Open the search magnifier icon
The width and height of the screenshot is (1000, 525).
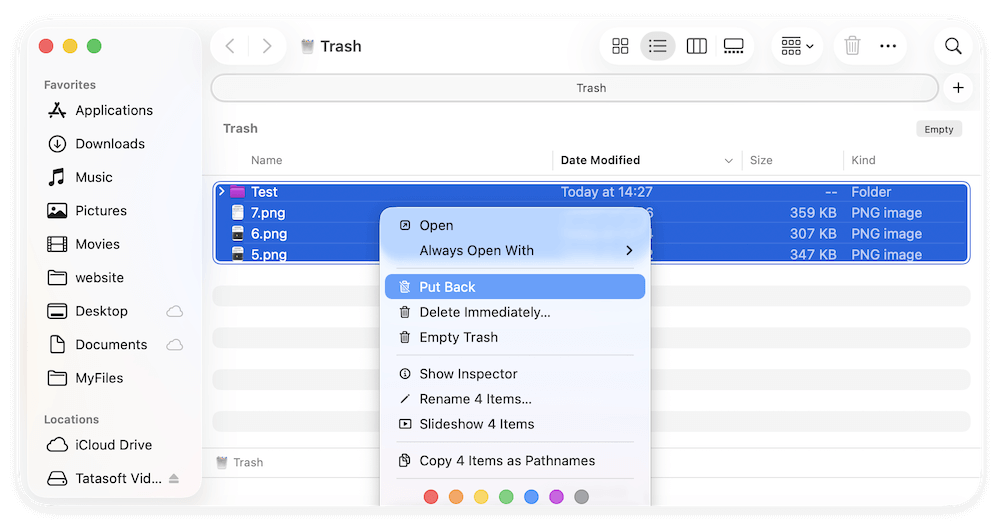coord(953,46)
